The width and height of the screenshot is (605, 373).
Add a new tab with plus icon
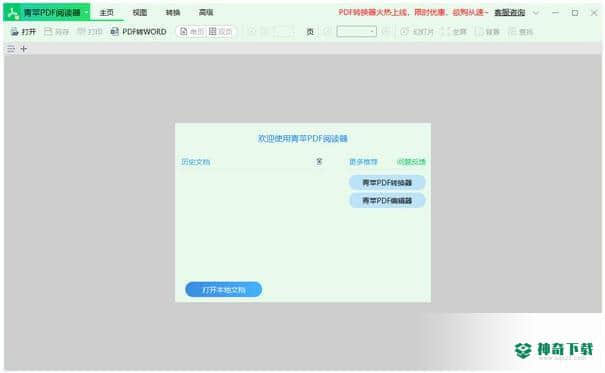click(x=24, y=49)
